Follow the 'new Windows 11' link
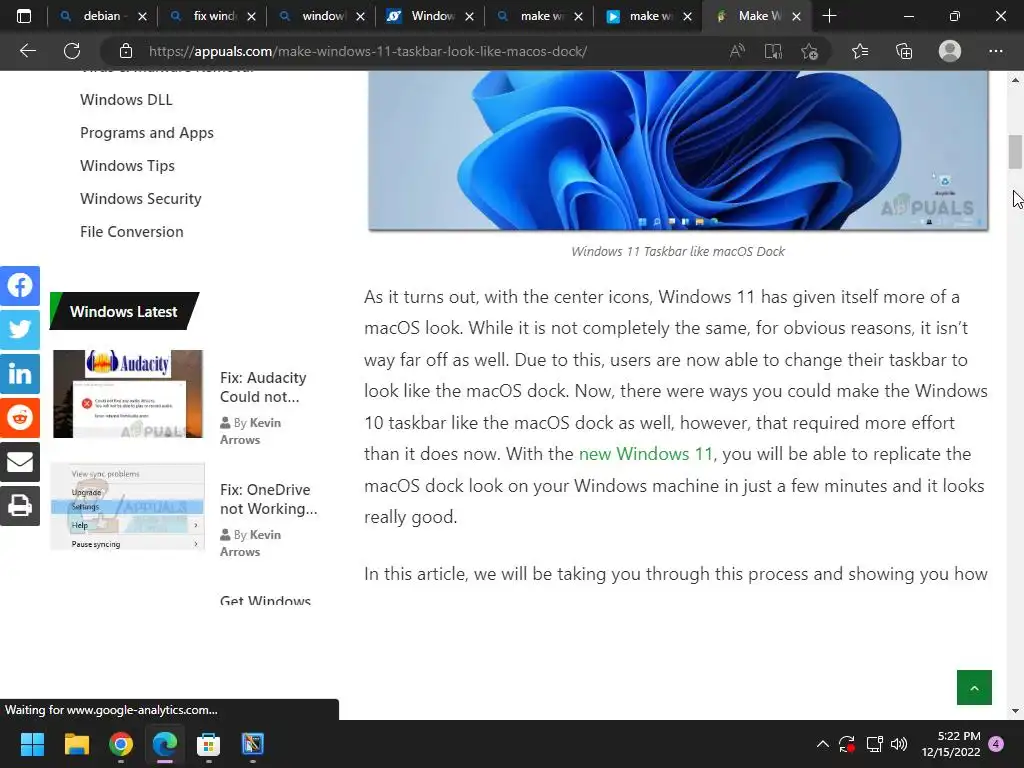Image resolution: width=1024 pixels, height=768 pixels. pos(646,454)
